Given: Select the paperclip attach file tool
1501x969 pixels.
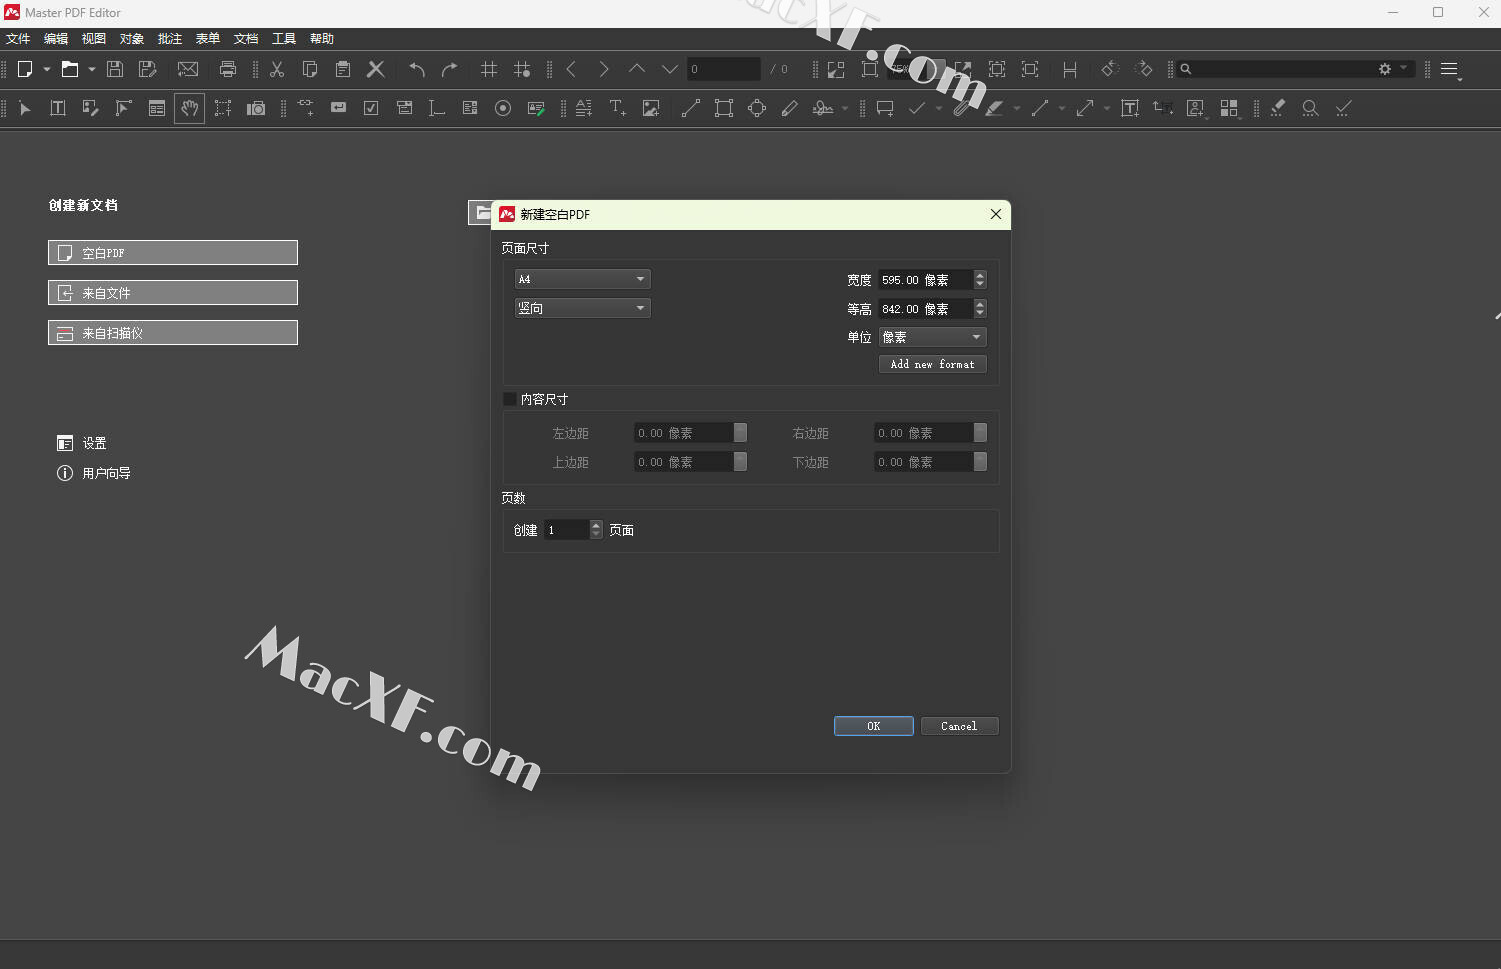Looking at the screenshot, I should pos(960,108).
